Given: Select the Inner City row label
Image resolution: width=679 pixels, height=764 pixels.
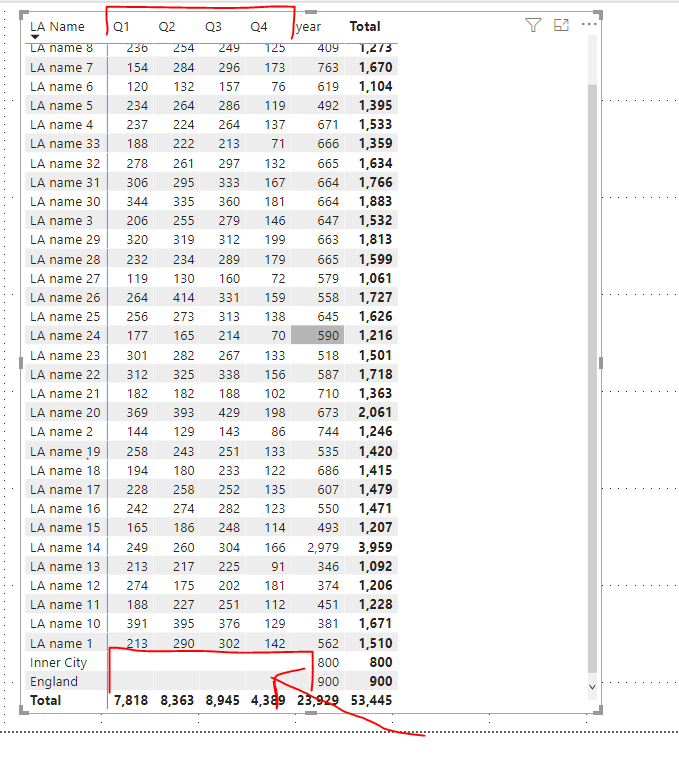Looking at the screenshot, I should (x=58, y=662).
